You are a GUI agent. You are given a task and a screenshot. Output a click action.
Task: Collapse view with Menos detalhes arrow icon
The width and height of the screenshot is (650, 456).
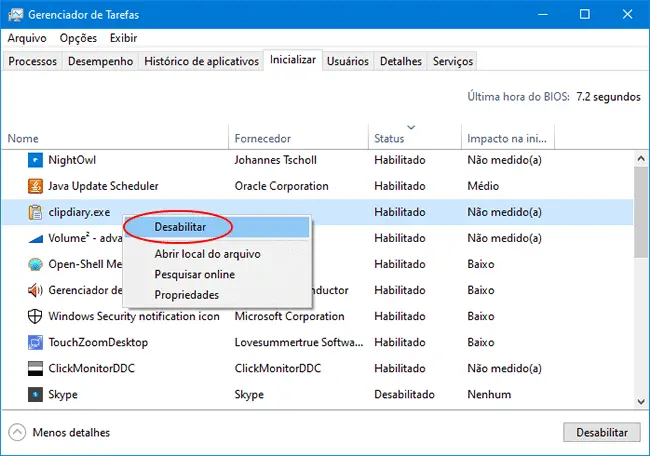(17, 433)
